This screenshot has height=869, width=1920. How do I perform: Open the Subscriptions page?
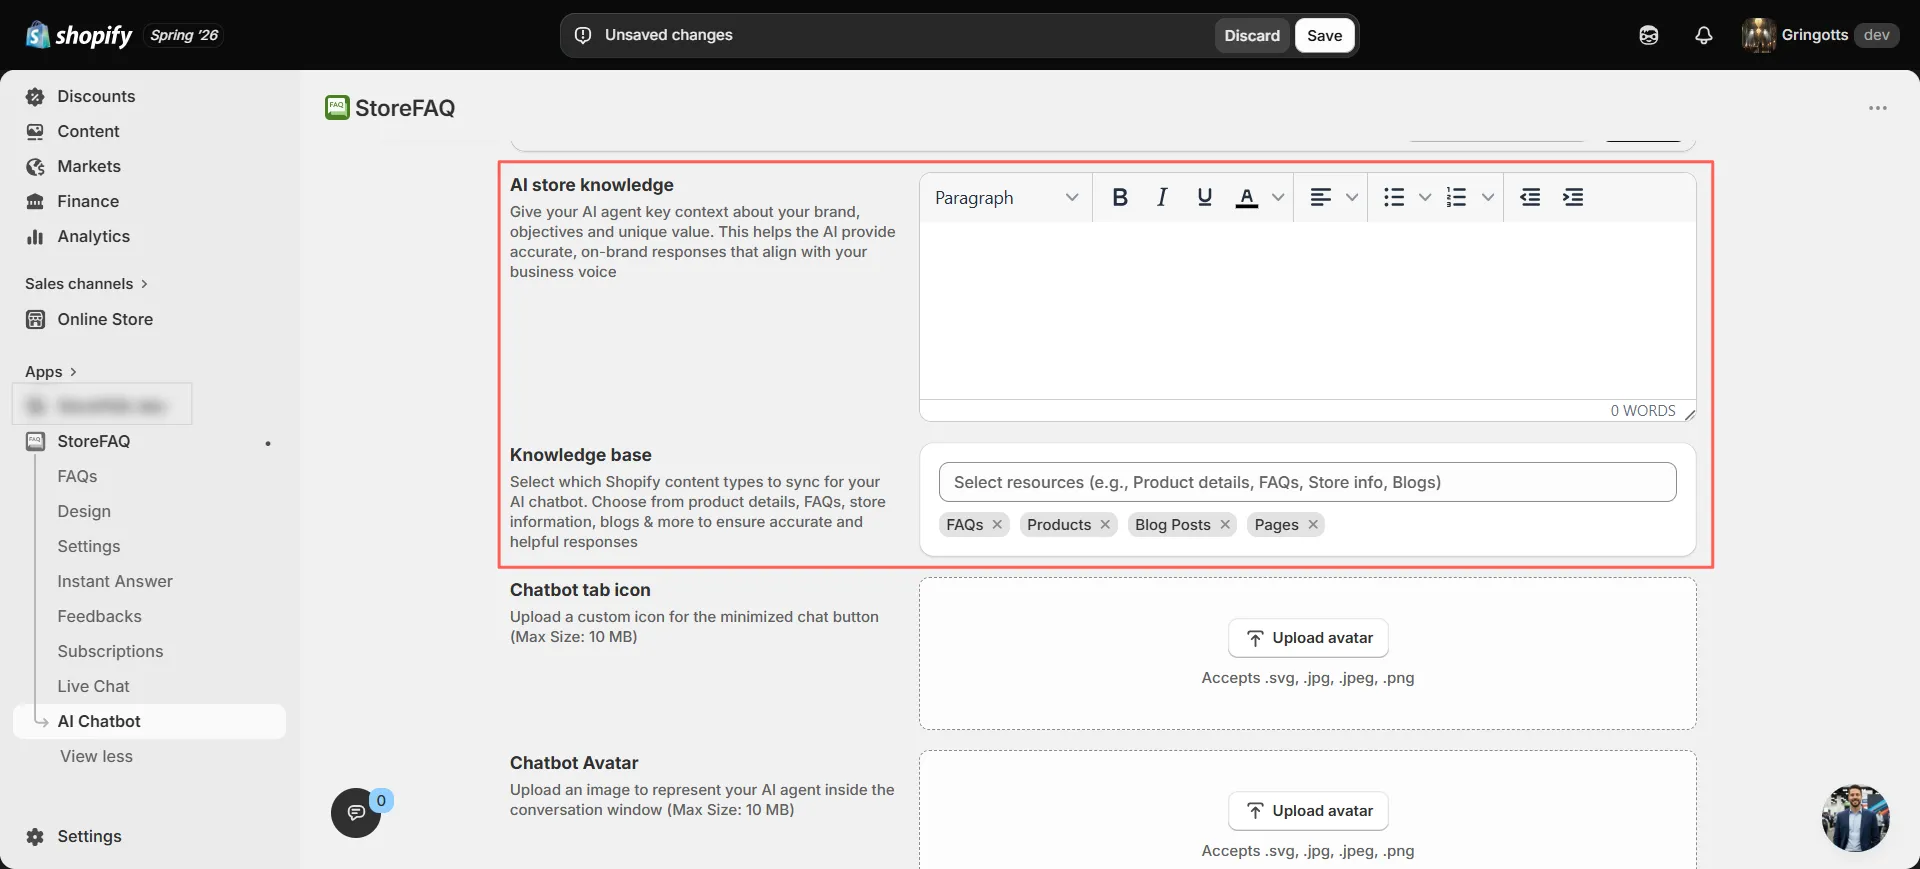tap(110, 651)
